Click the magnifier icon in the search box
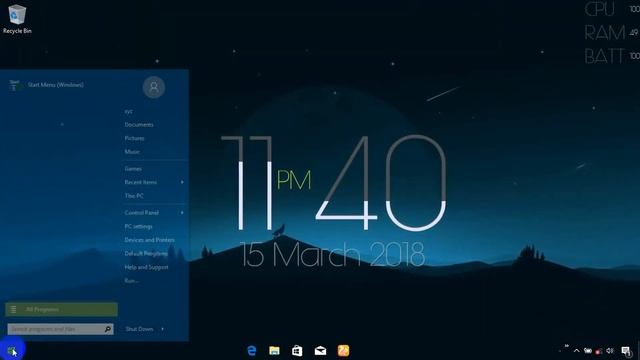Screen dimensions: 640x360 tap(108, 329)
